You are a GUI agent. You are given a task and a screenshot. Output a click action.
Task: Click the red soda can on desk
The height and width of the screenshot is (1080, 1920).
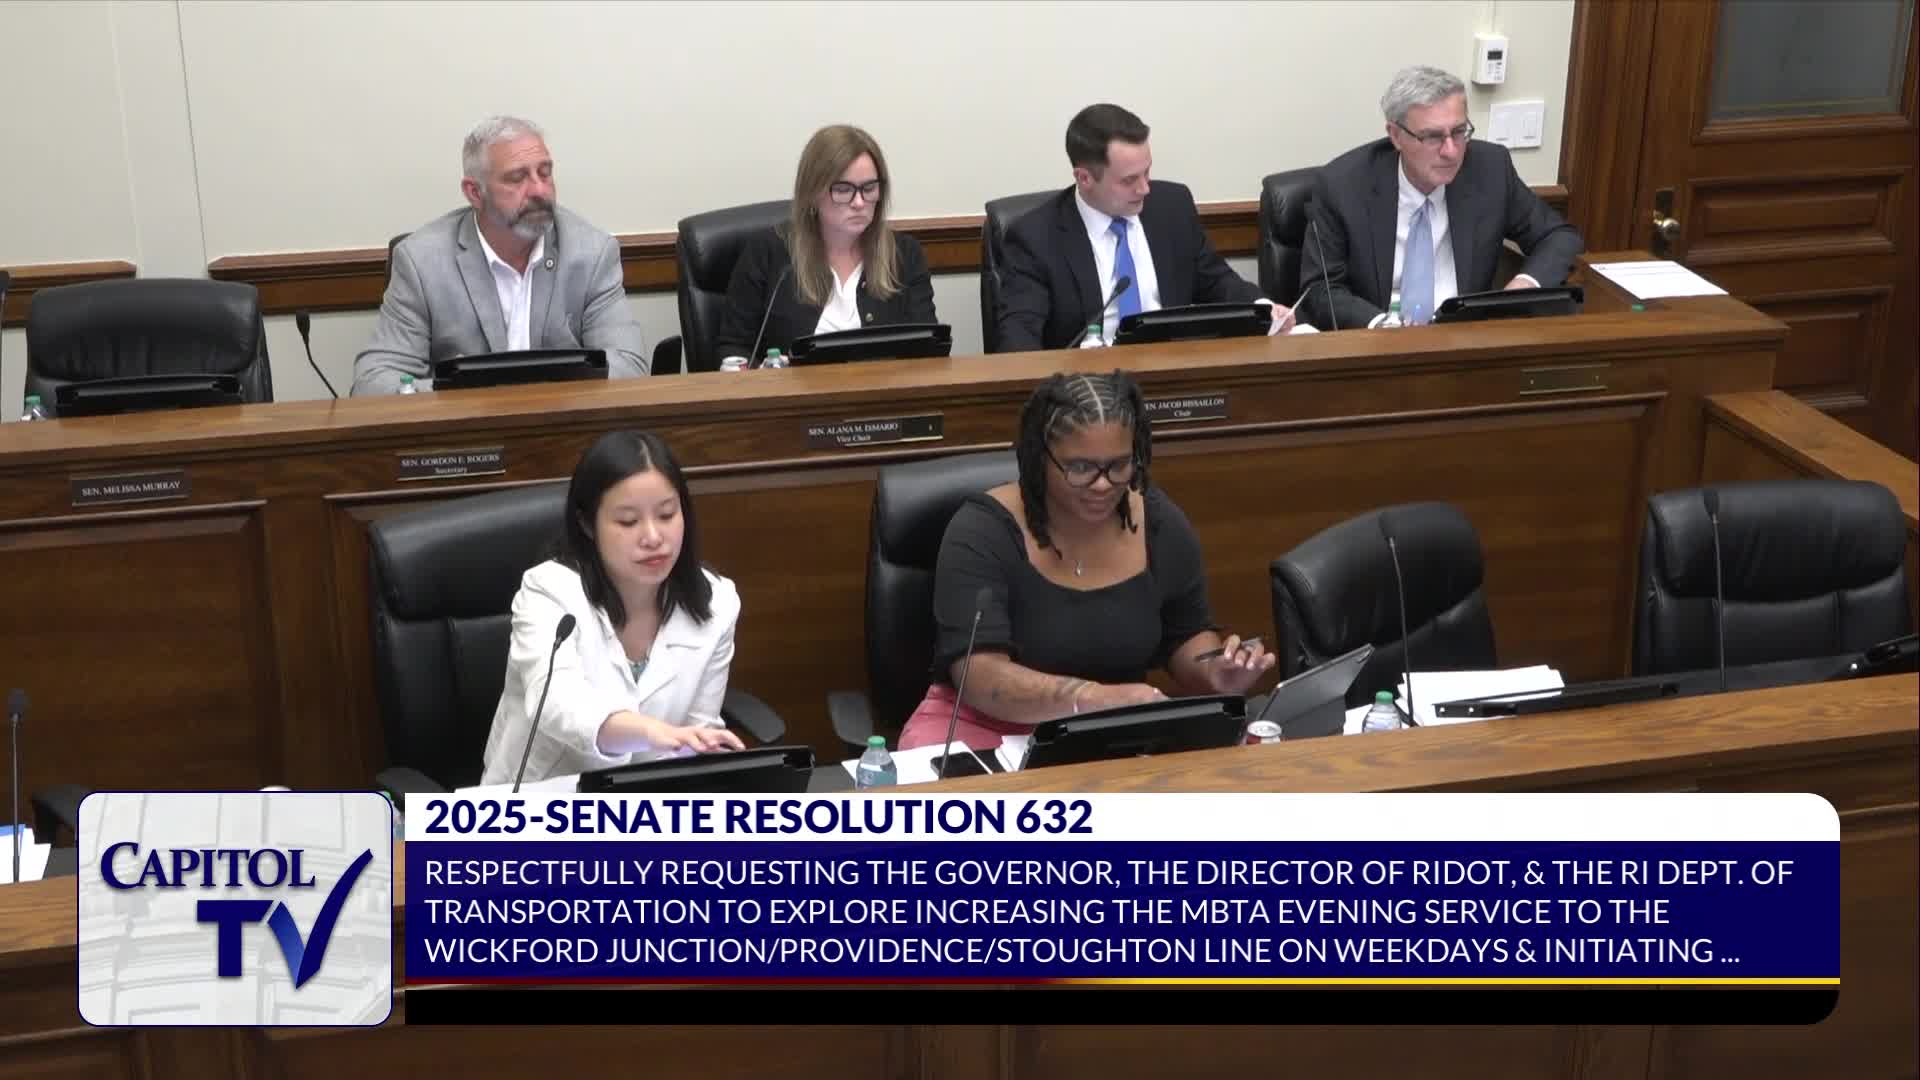(x=1262, y=732)
